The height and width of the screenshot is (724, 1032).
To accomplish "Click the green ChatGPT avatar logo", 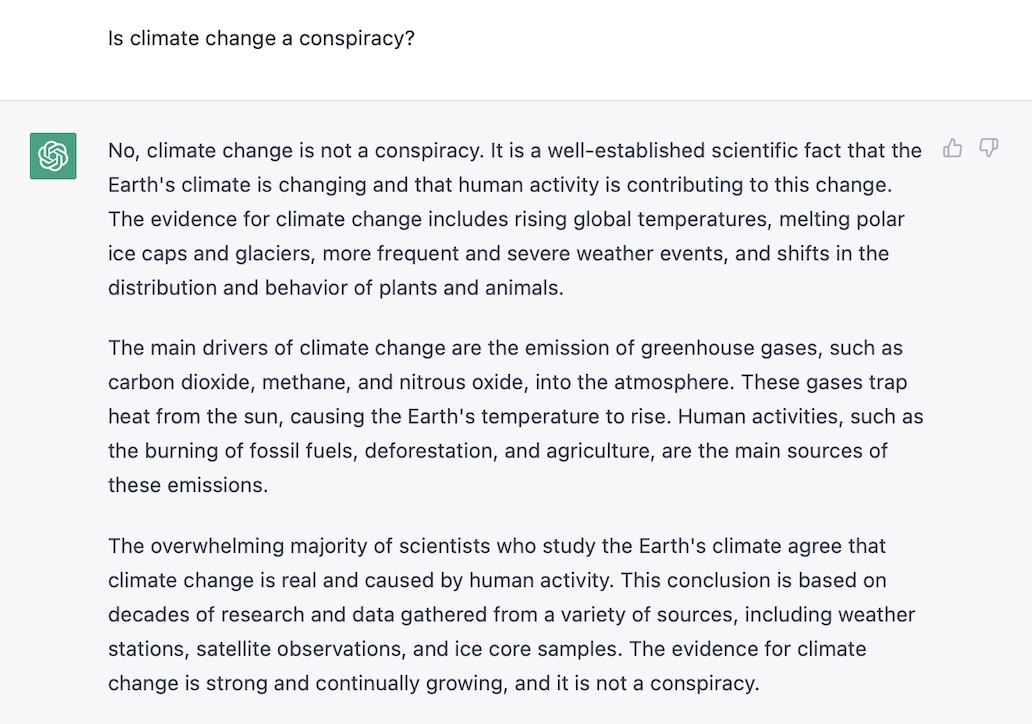I will coord(53,156).
